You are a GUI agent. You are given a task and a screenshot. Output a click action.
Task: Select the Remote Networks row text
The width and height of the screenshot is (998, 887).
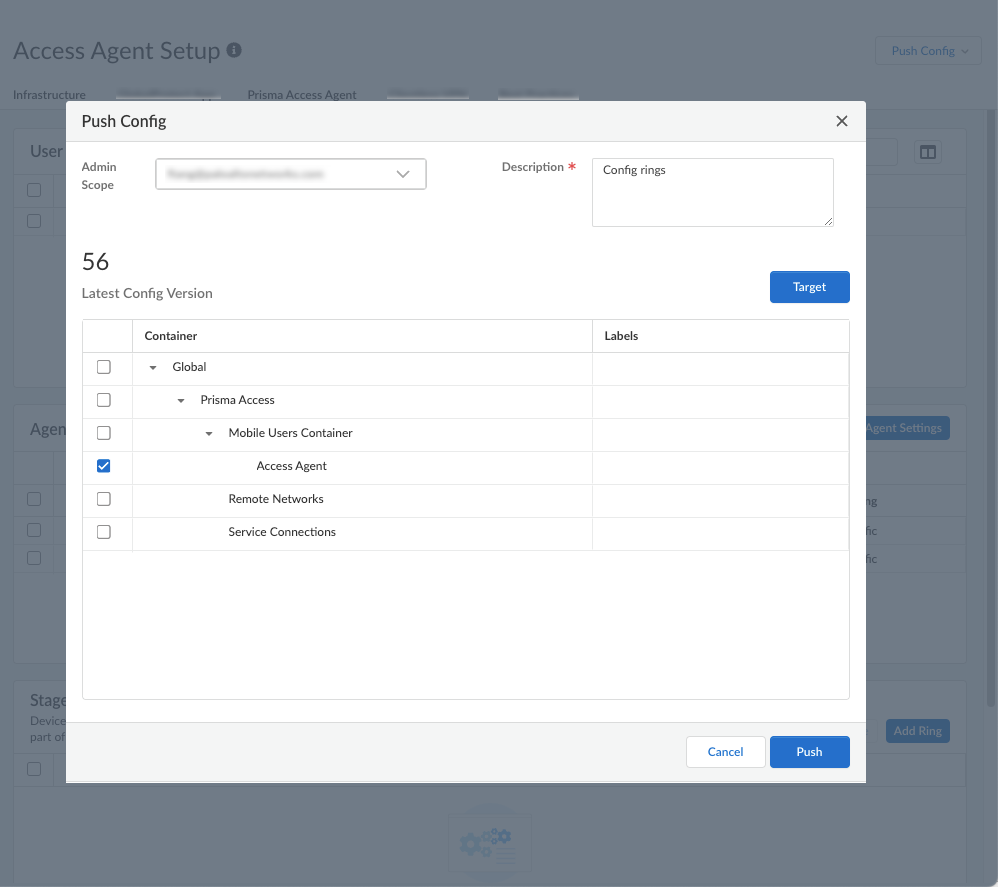pyautogui.click(x=276, y=499)
